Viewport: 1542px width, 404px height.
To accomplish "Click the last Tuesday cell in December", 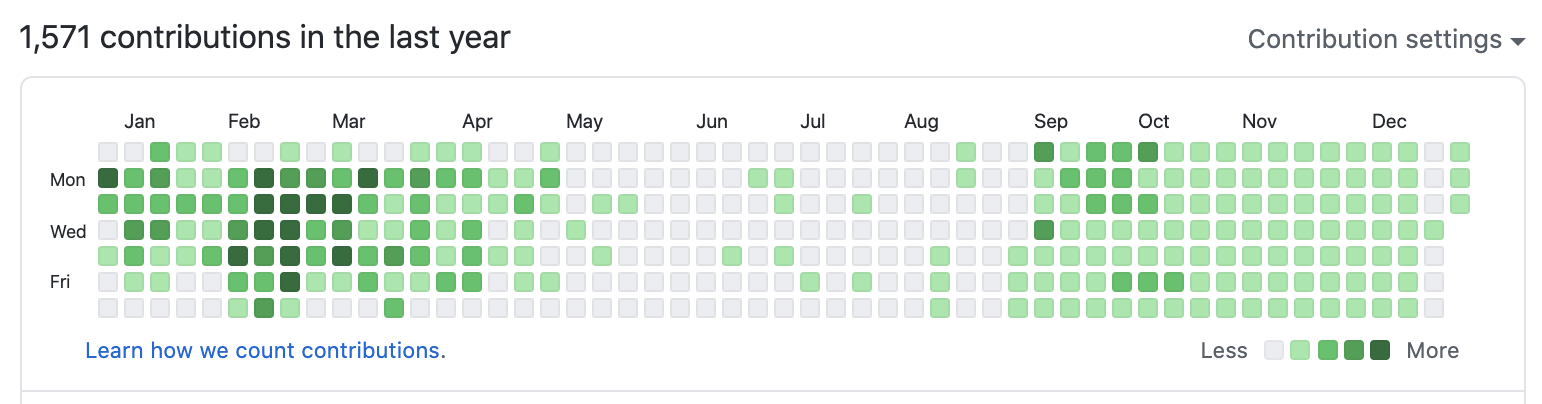I will coord(1460,204).
